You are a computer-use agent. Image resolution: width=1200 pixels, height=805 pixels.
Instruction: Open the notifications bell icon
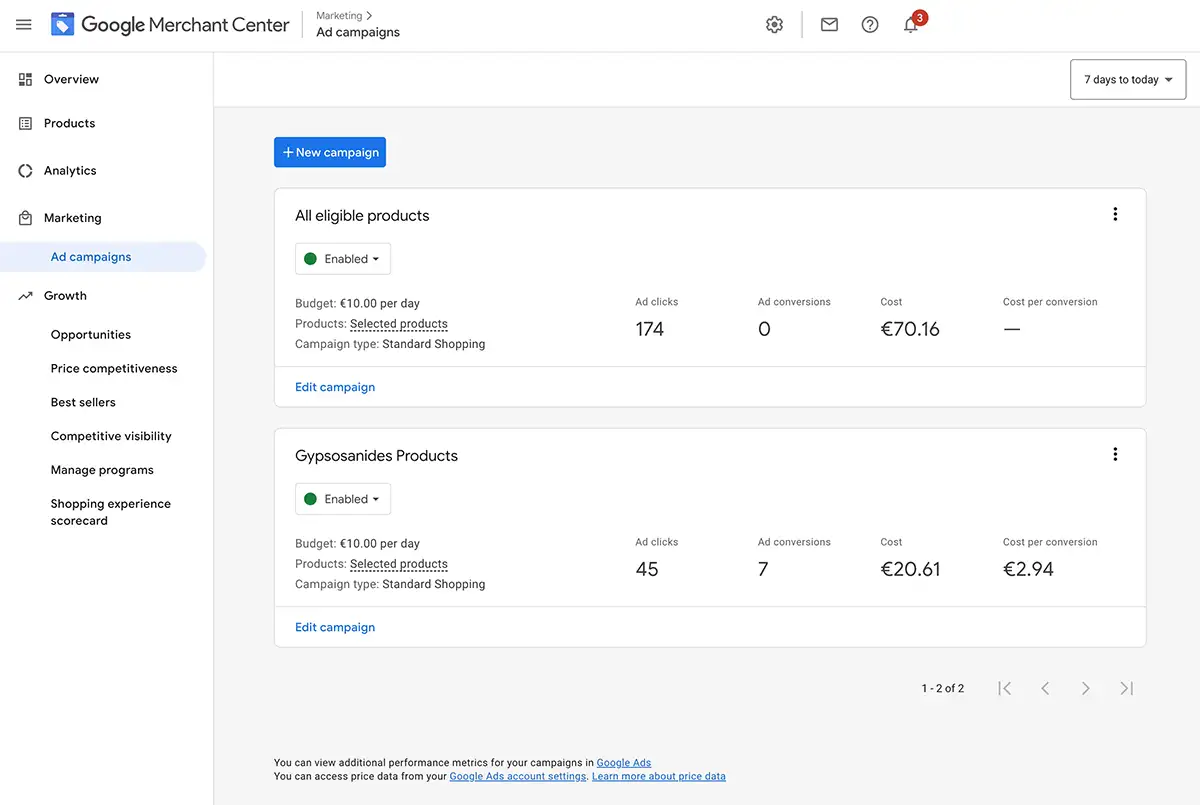click(911, 25)
